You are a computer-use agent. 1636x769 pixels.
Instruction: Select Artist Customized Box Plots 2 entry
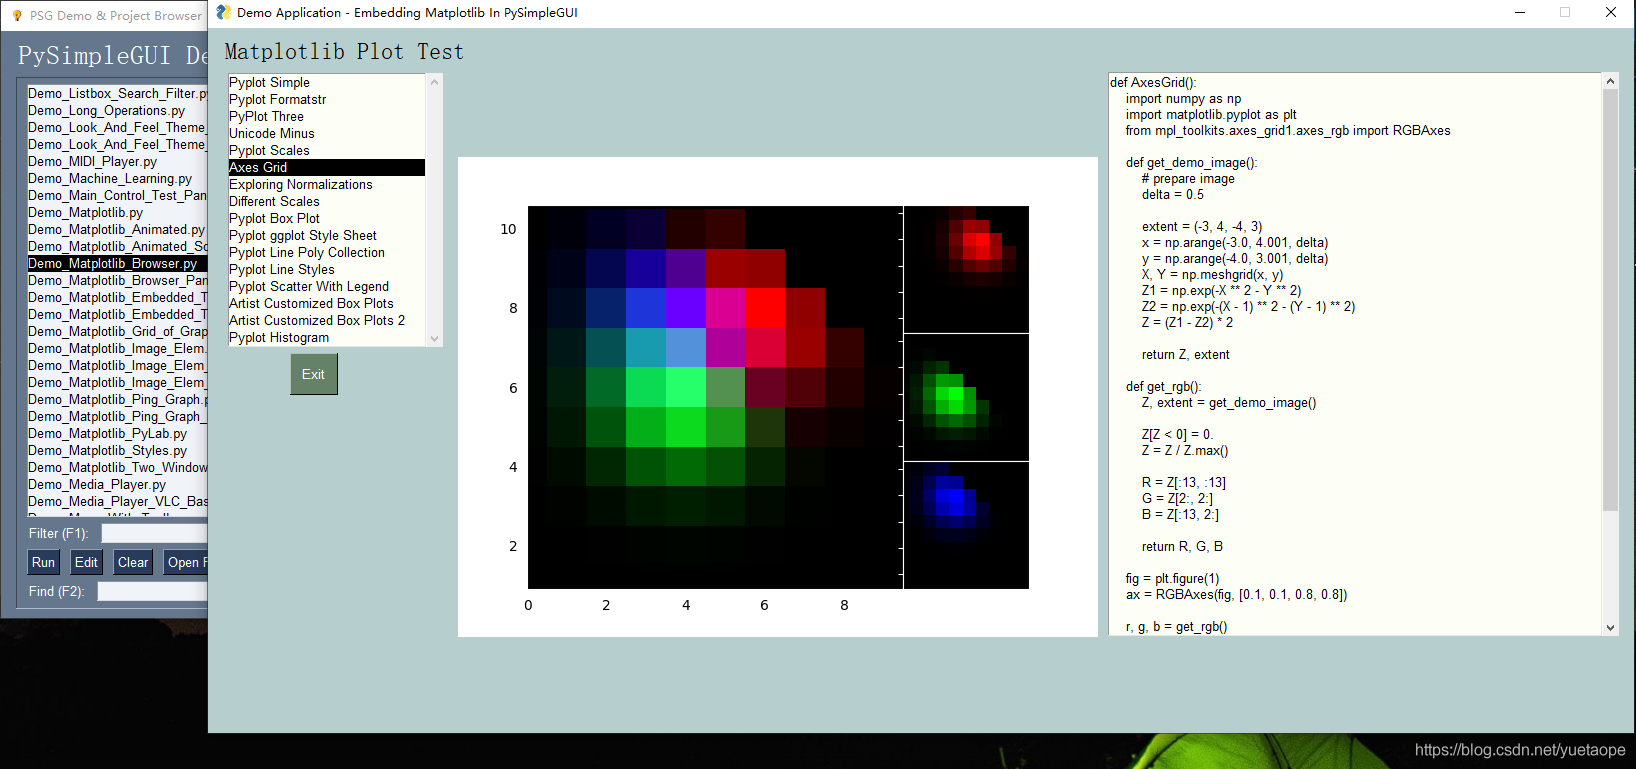326,320
